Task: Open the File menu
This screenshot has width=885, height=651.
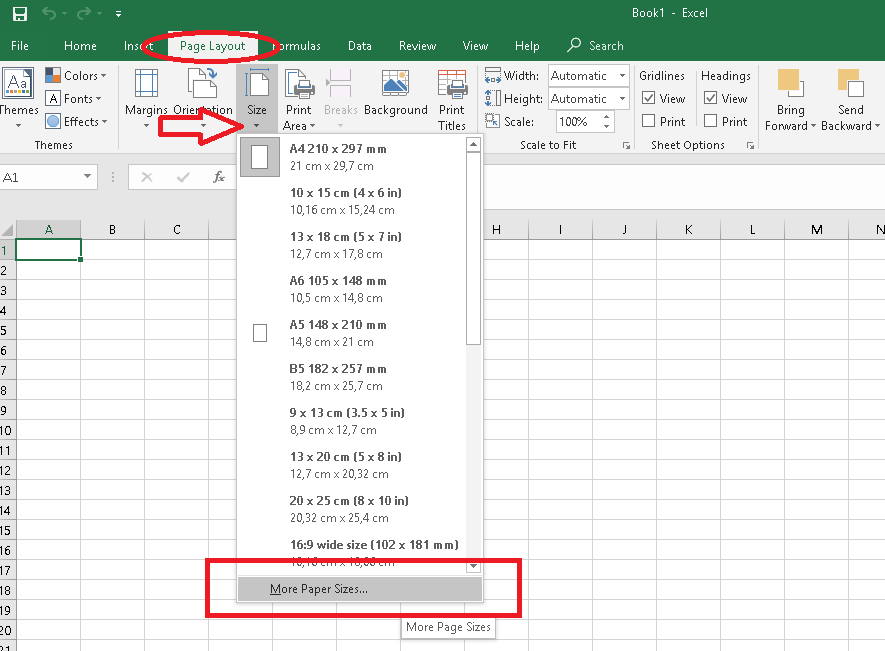Action: pyautogui.click(x=20, y=45)
